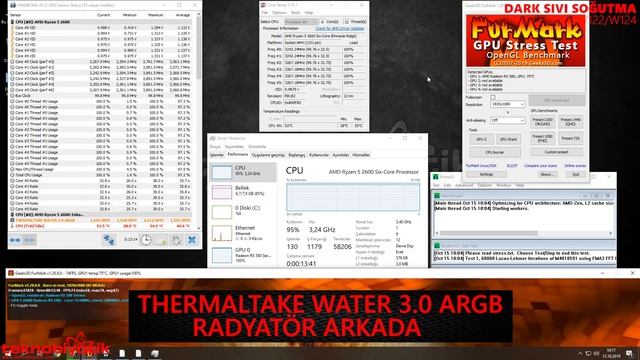The width and height of the screenshot is (640, 360).
Task: Open the Options menu in Core Temp
Action: click(279, 13)
